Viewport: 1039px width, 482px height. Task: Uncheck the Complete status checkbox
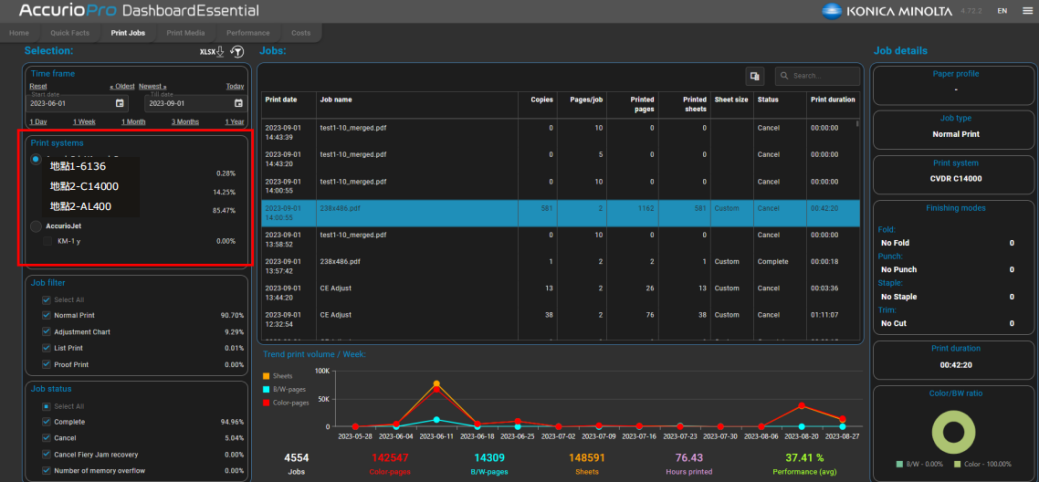tap(46, 422)
